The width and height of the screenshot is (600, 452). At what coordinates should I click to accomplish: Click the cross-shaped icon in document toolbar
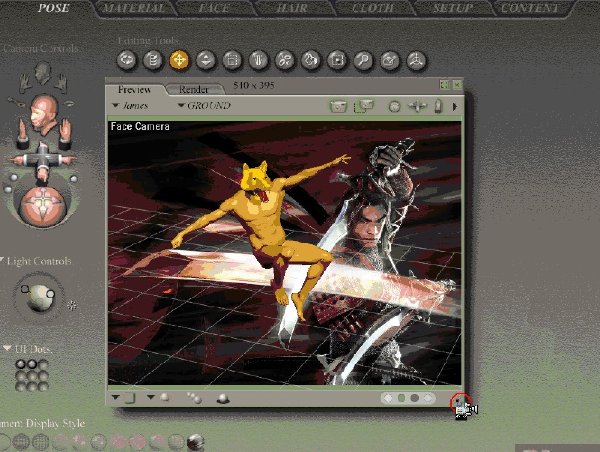coord(417,106)
